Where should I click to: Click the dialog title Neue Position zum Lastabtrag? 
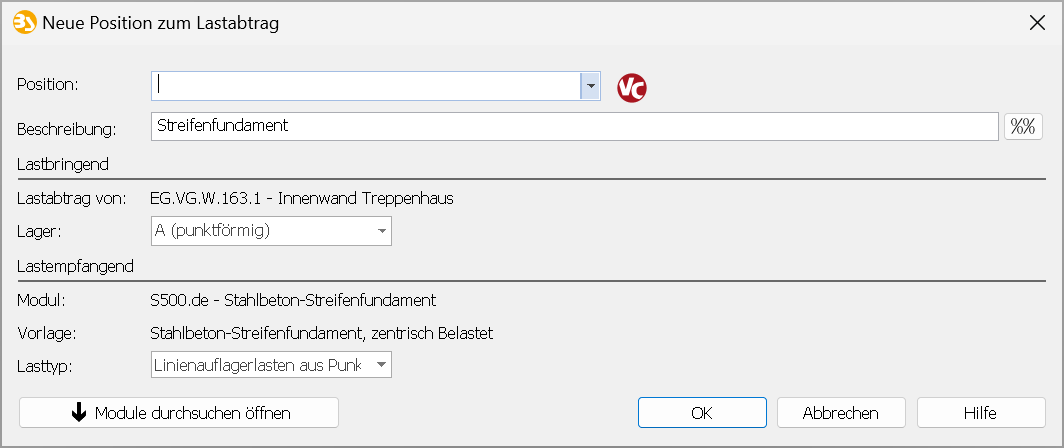tap(161, 24)
